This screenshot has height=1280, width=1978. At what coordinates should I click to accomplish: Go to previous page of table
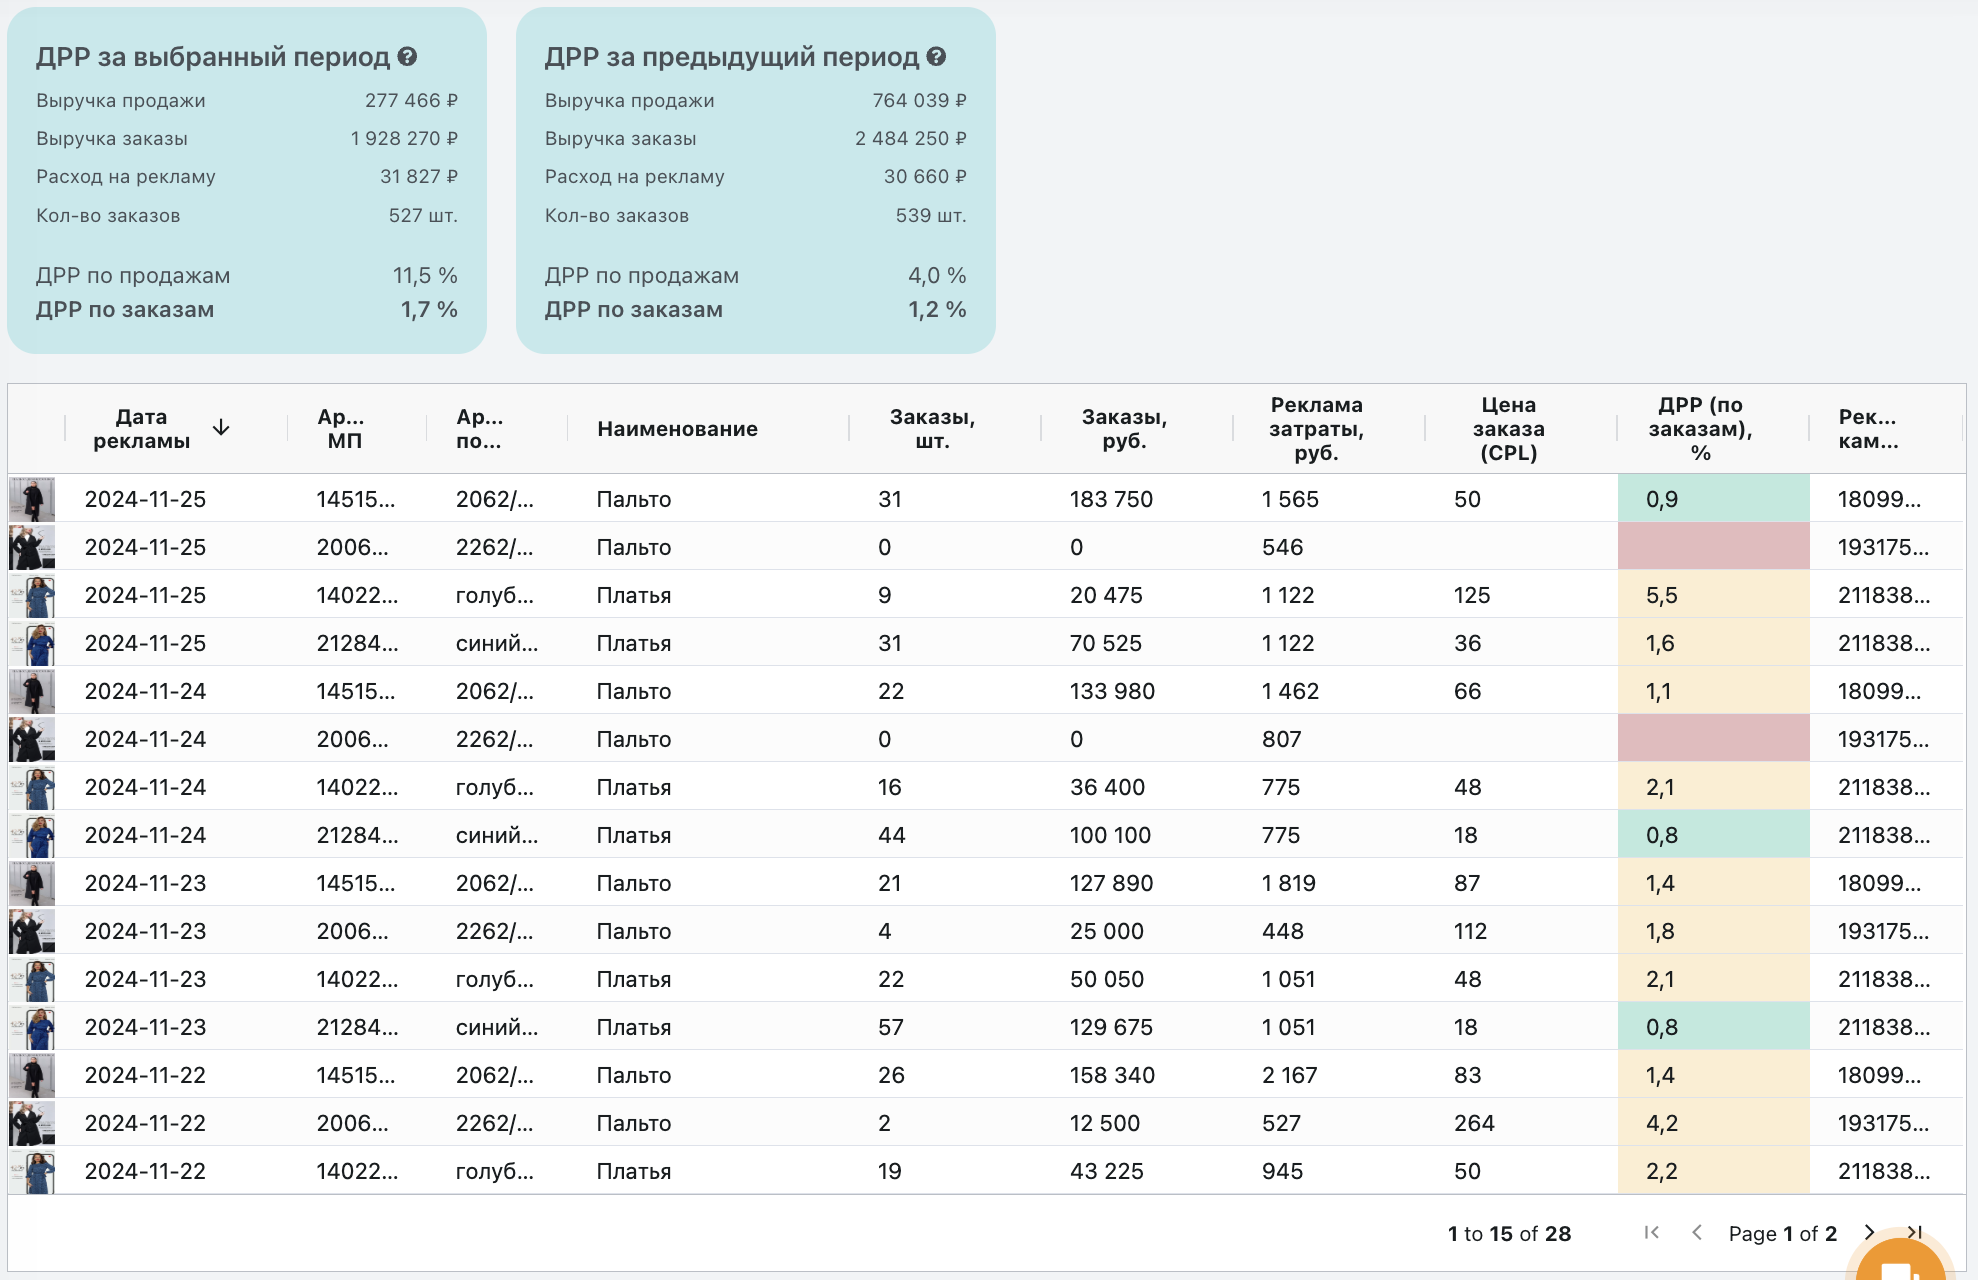[x=1697, y=1232]
